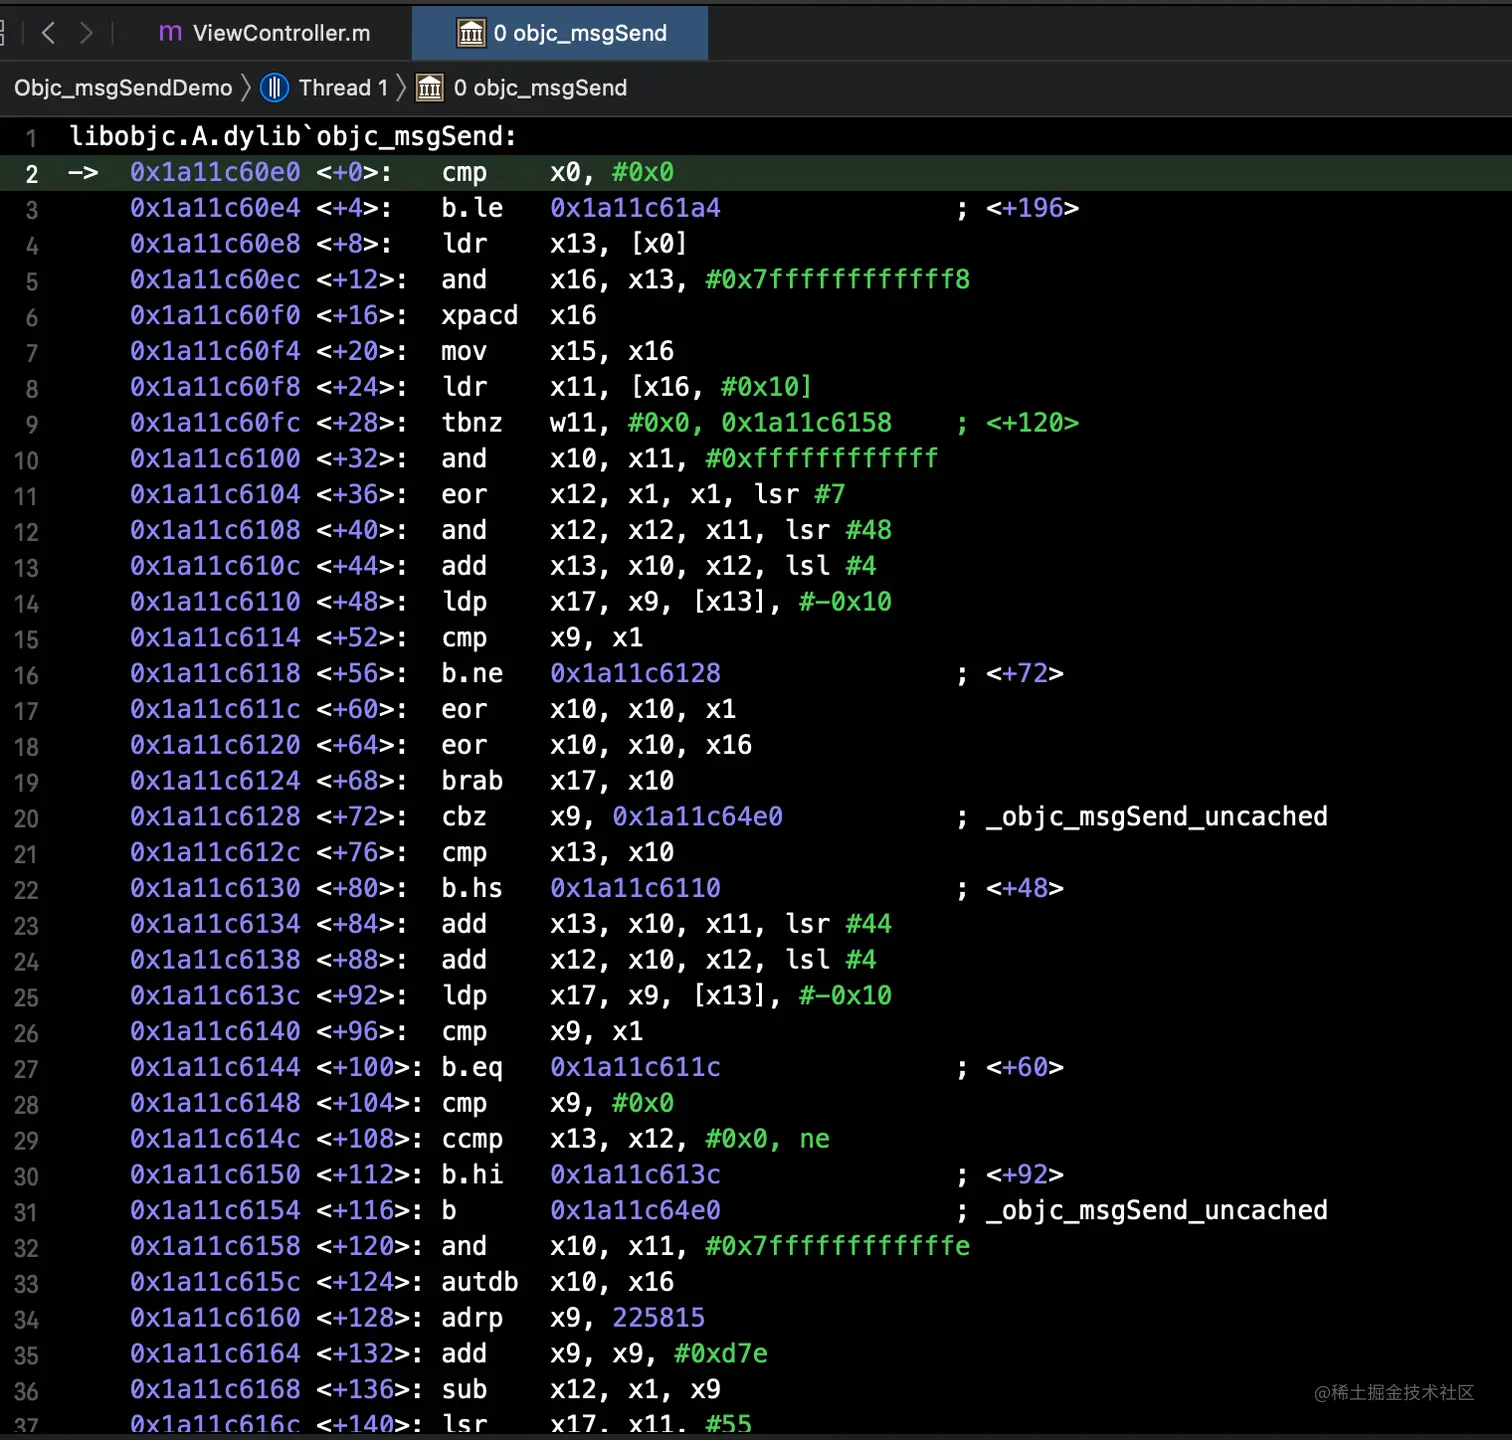Click _objc_msgSend_uncached comment on line 20
1512x1440 pixels.
pyautogui.click(x=1157, y=817)
